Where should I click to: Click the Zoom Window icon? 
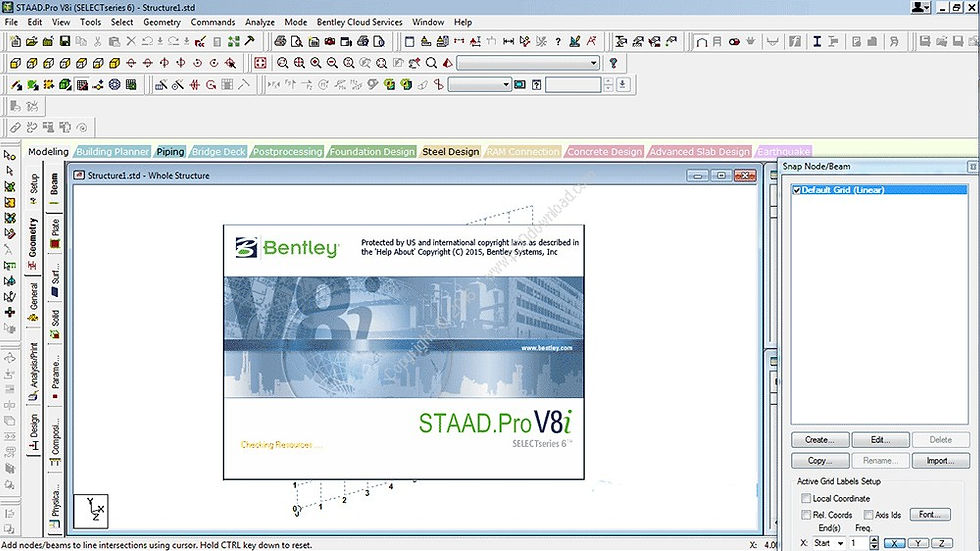pyautogui.click(x=282, y=63)
